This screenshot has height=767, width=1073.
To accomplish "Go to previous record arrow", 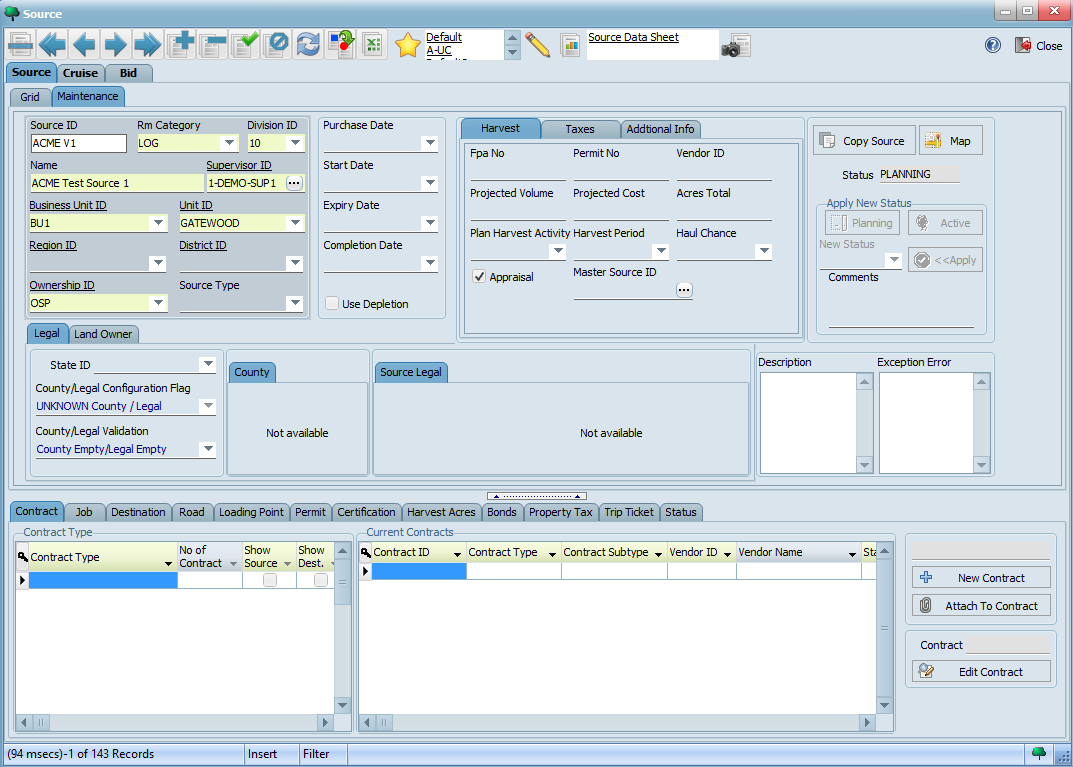I will pyautogui.click(x=83, y=44).
